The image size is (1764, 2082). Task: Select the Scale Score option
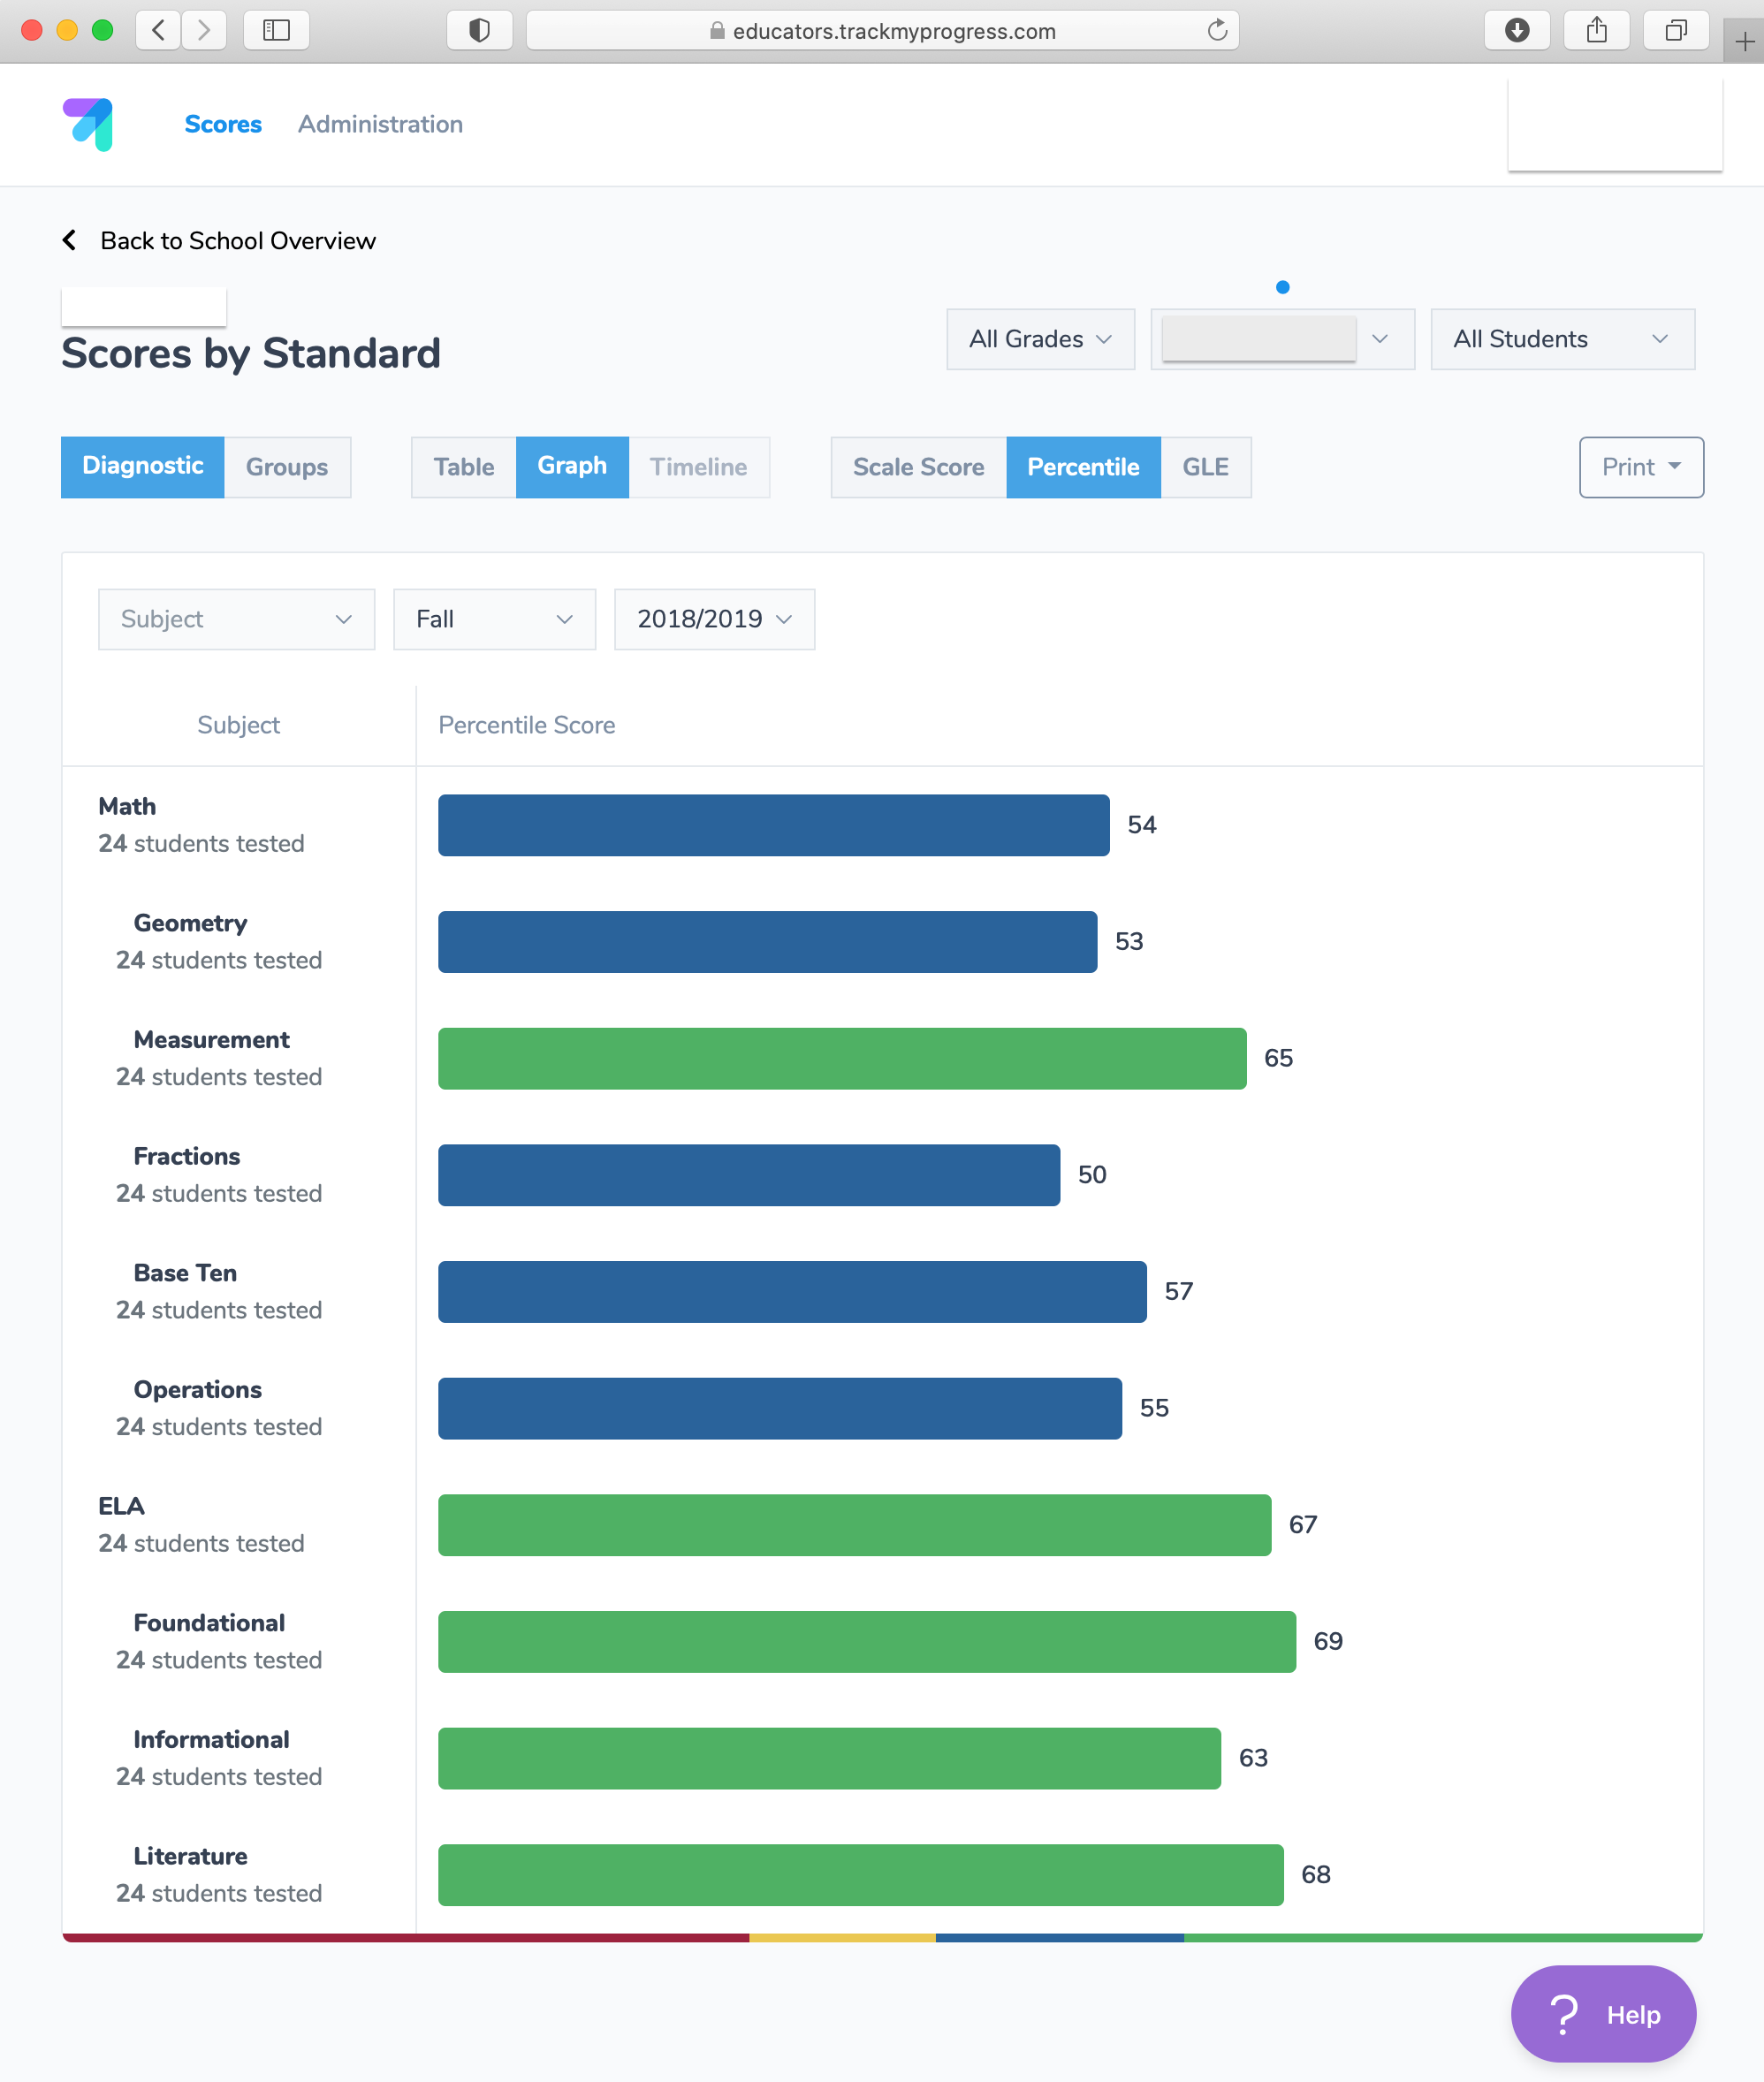click(917, 467)
